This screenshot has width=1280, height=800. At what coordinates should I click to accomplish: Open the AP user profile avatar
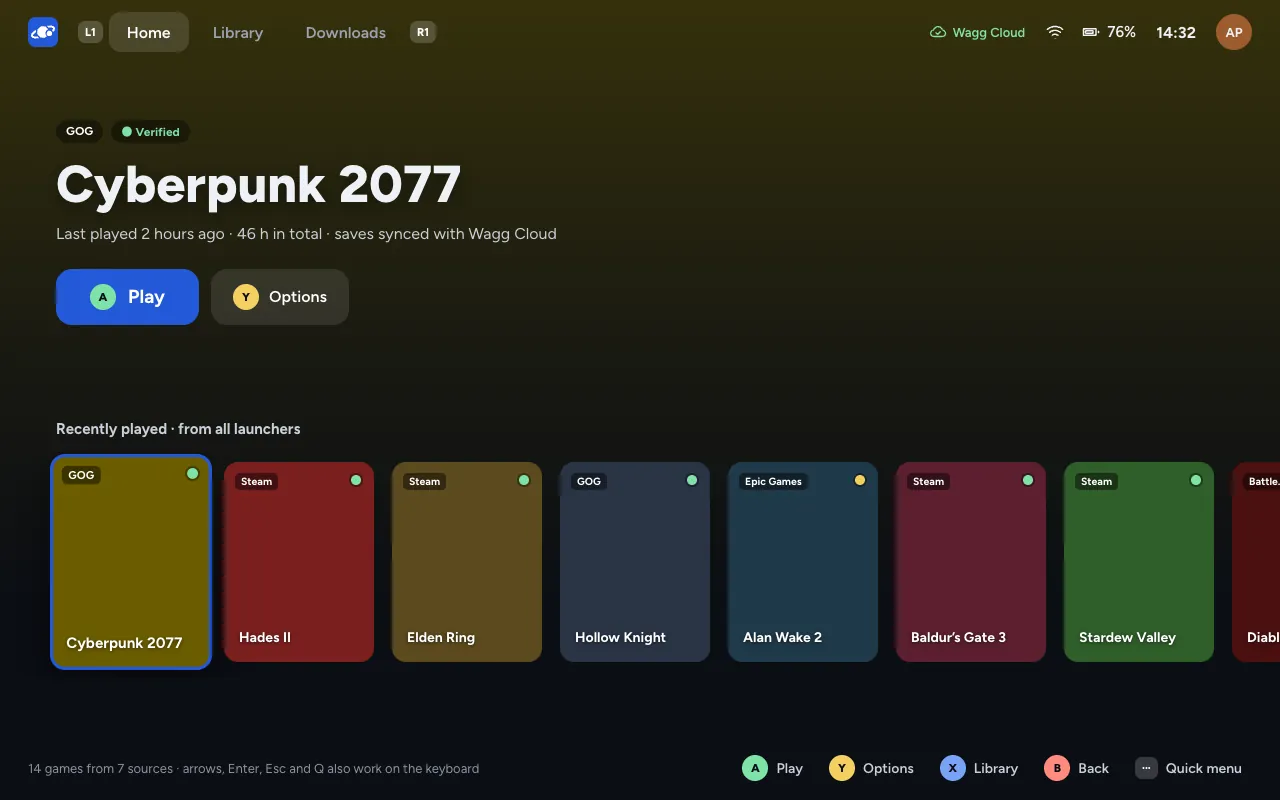click(x=1234, y=32)
